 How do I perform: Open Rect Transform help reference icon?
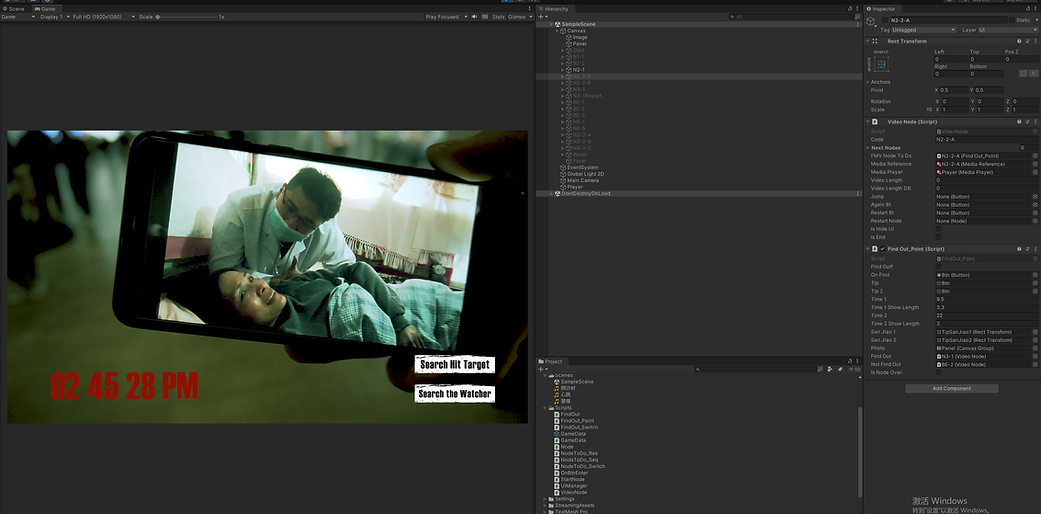(1019, 41)
